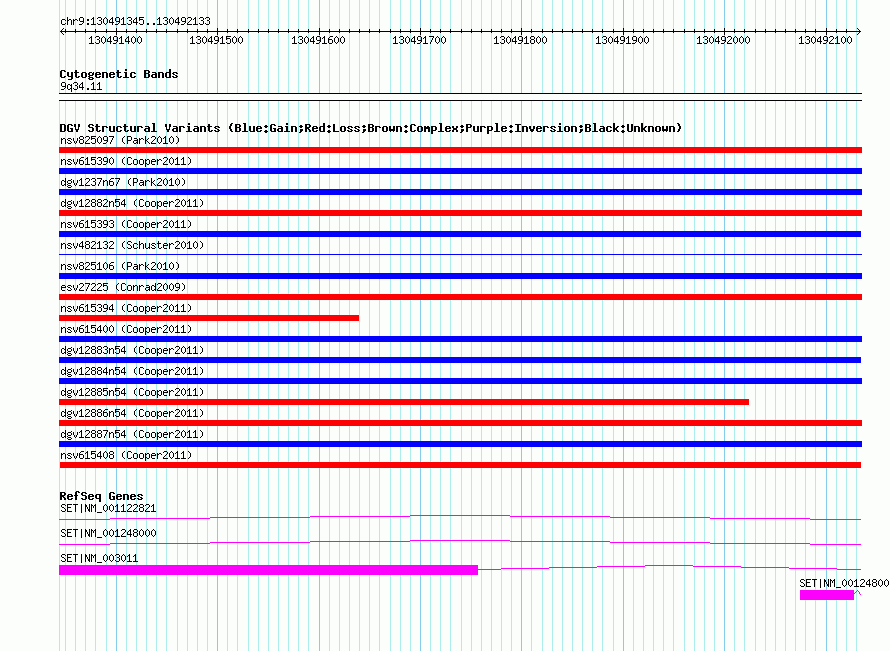The height and width of the screenshot is (651, 890).
Task: Click the short red bar of nsv615394
Action: (209, 318)
